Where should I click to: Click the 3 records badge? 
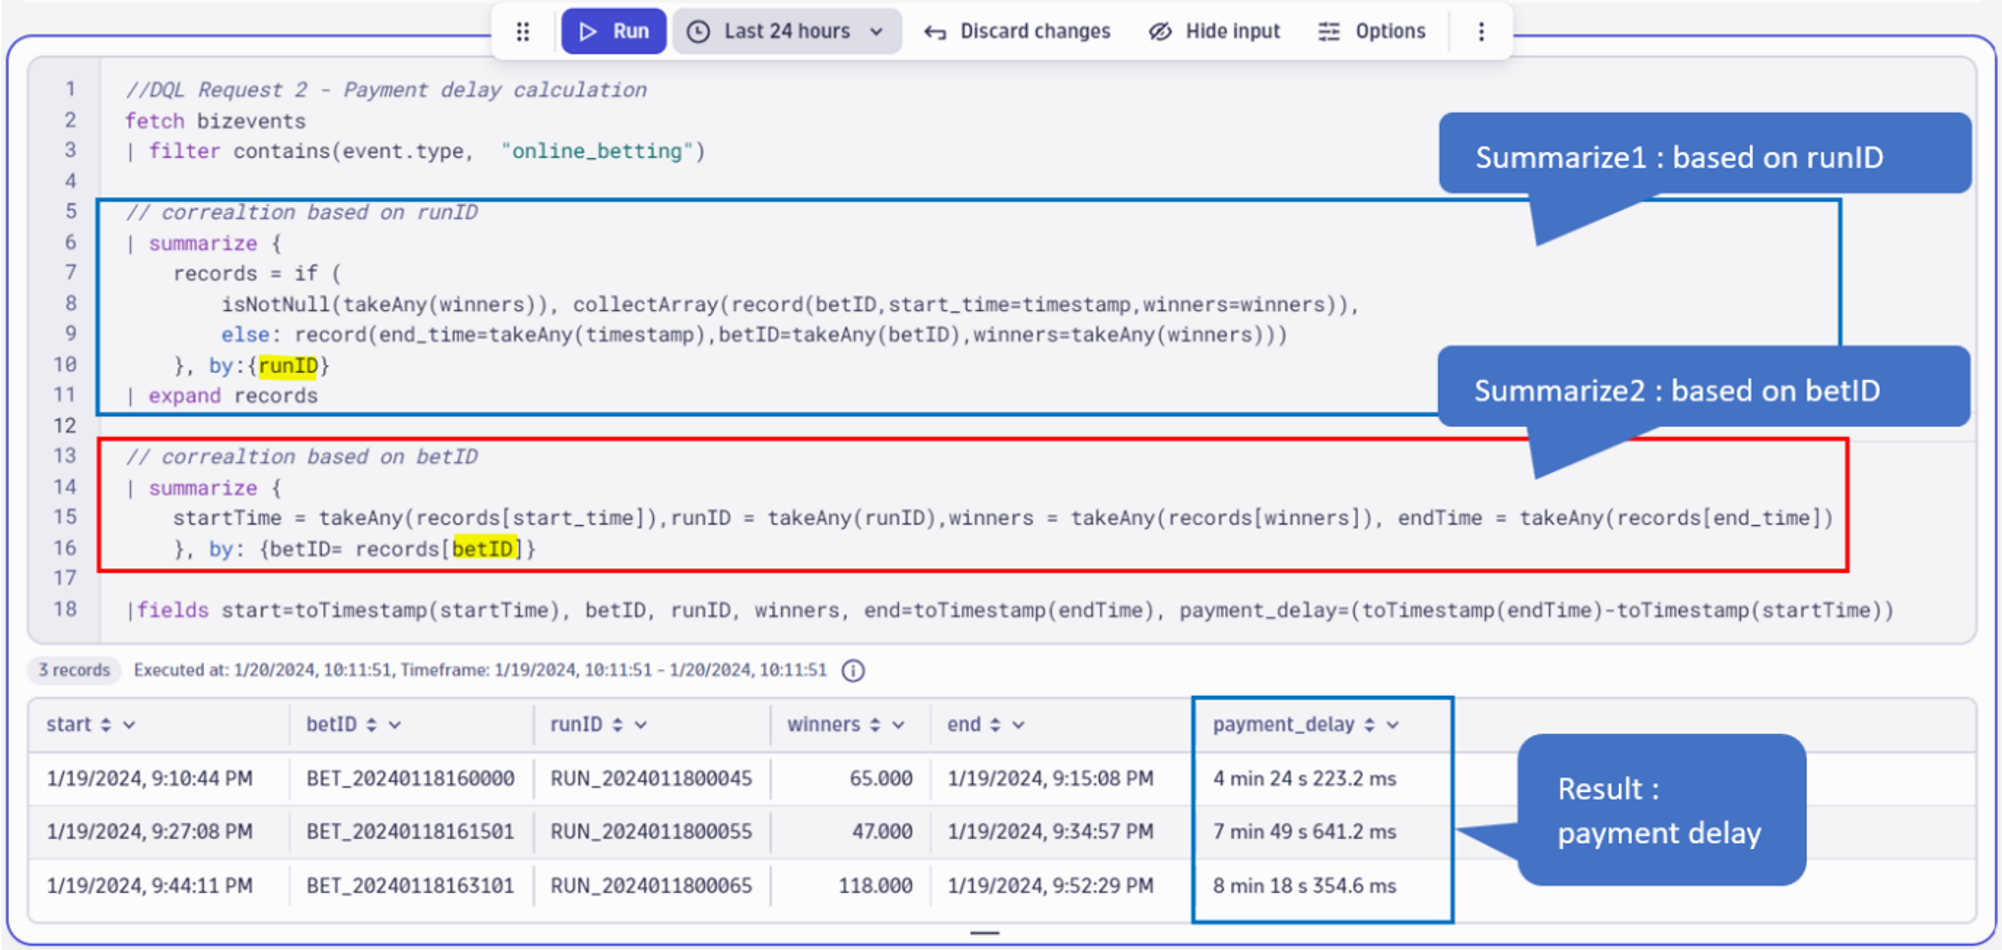click(74, 670)
